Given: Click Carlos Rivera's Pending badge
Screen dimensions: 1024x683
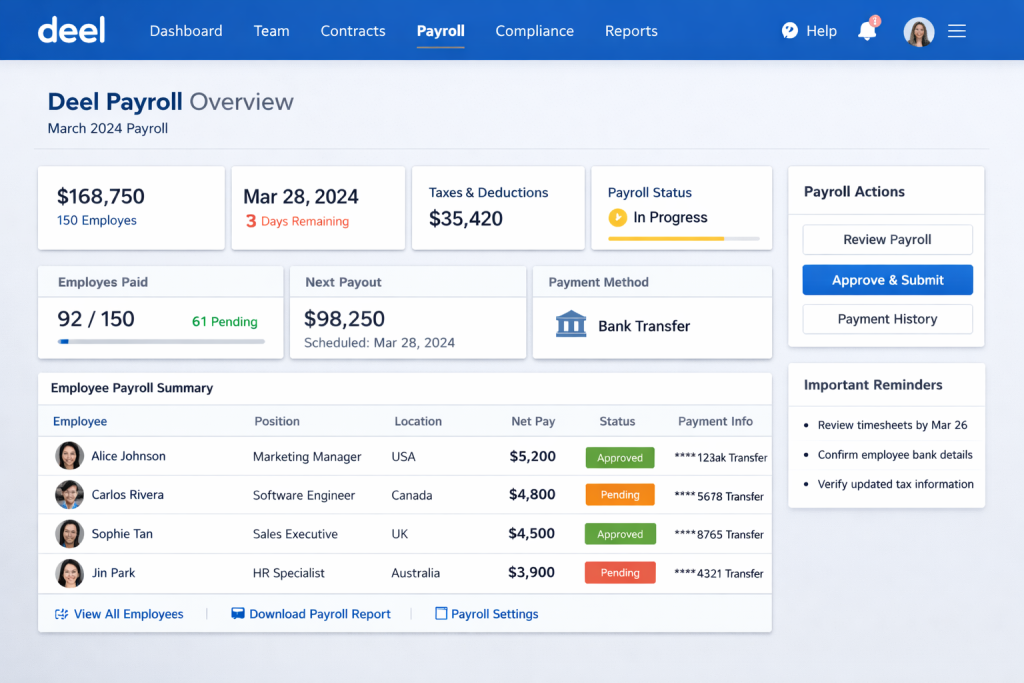Looking at the screenshot, I should tap(620, 494).
